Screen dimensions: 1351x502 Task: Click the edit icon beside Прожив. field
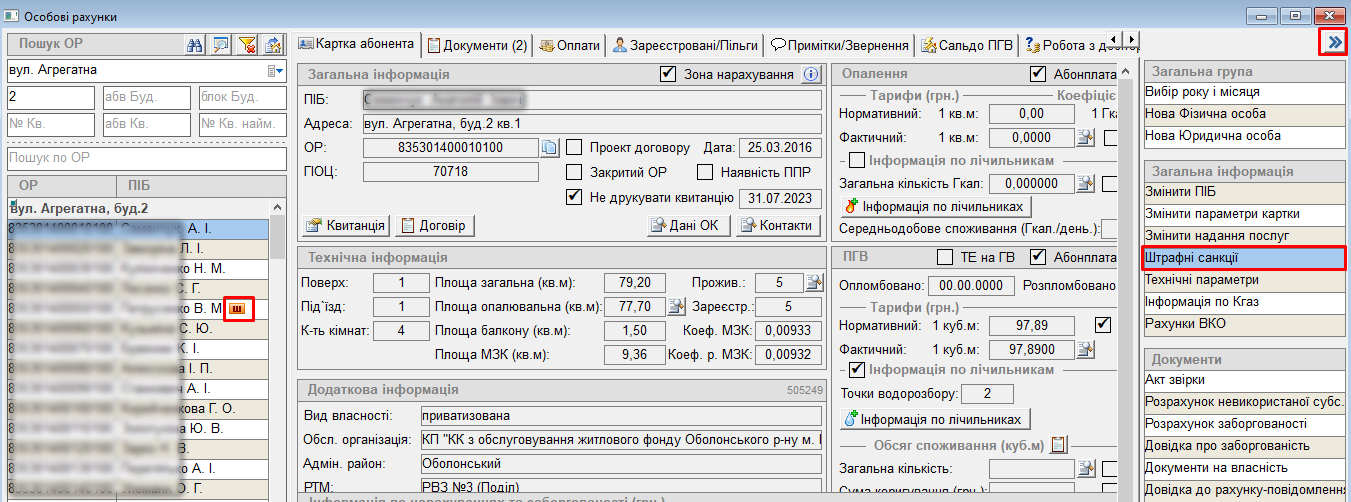(x=814, y=283)
